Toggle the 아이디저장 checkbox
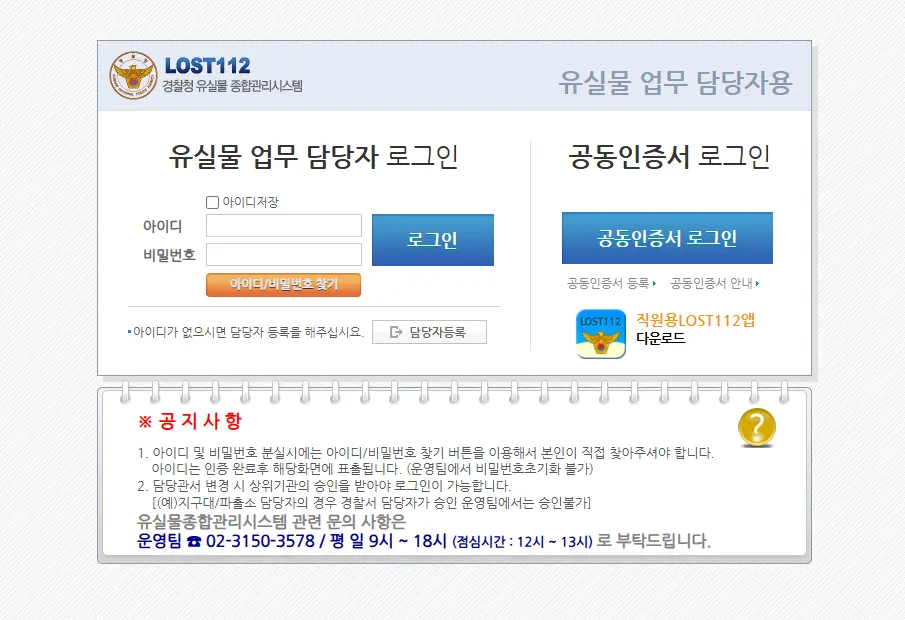This screenshot has width=905, height=620. [x=212, y=202]
